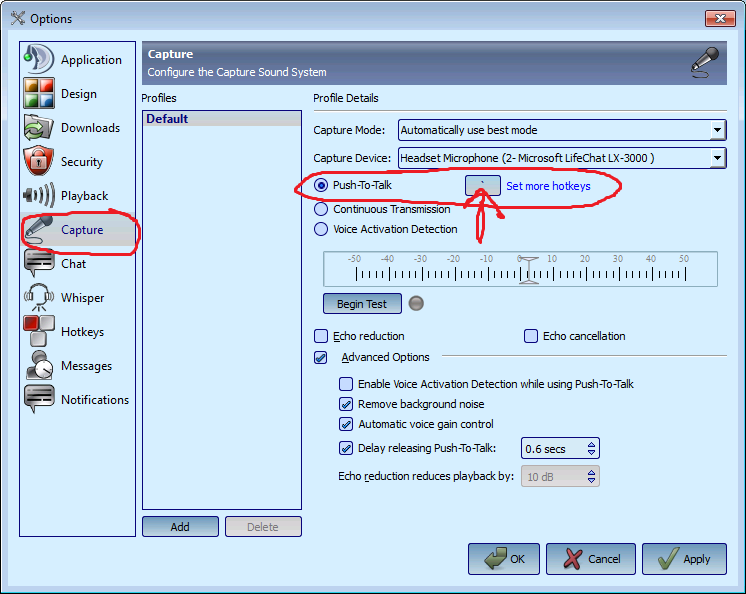Image resolution: width=746 pixels, height=594 pixels.
Task: Click the microphone icon in Capture header
Action: [x=705, y=62]
